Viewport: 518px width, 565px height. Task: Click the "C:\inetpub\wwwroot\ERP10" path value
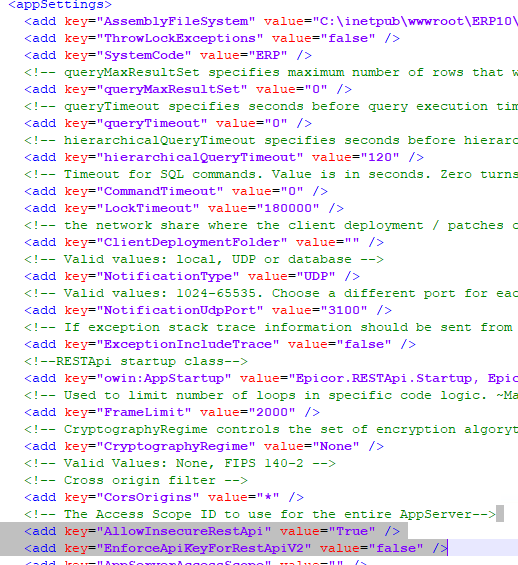(x=416, y=22)
